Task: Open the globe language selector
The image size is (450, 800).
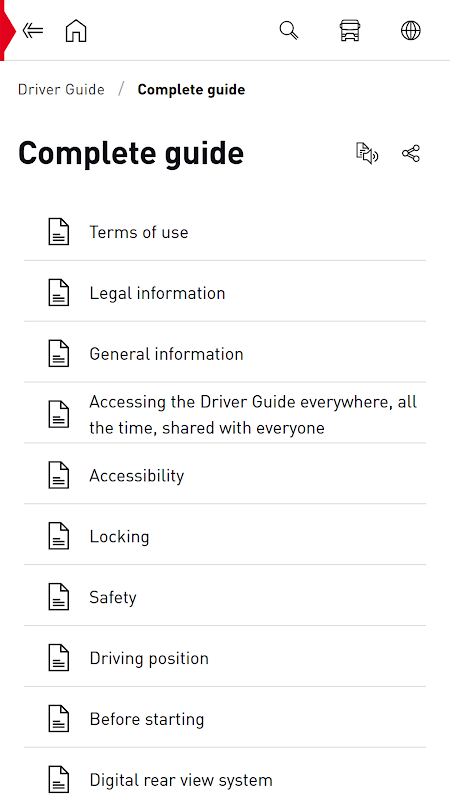Action: coord(411,31)
